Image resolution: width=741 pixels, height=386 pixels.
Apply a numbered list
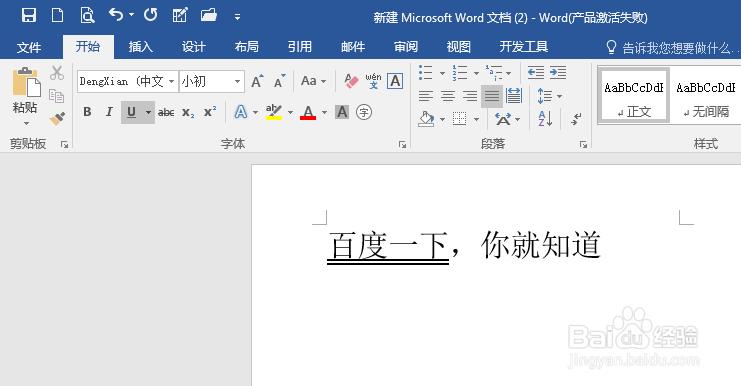tap(459, 73)
